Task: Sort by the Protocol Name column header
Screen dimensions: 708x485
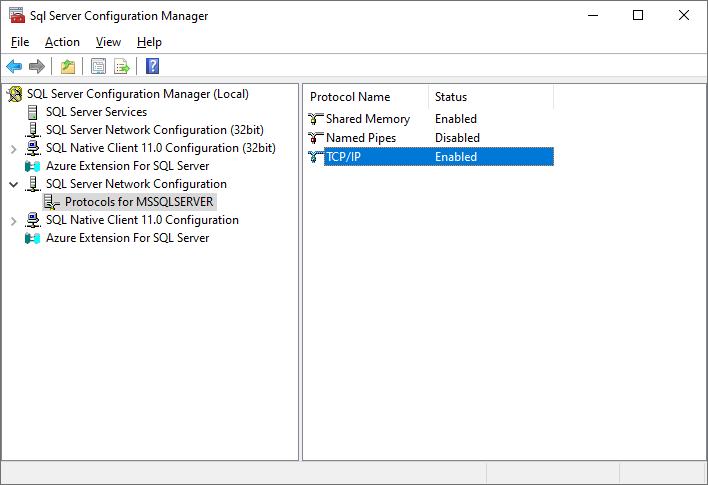Action: tap(366, 97)
